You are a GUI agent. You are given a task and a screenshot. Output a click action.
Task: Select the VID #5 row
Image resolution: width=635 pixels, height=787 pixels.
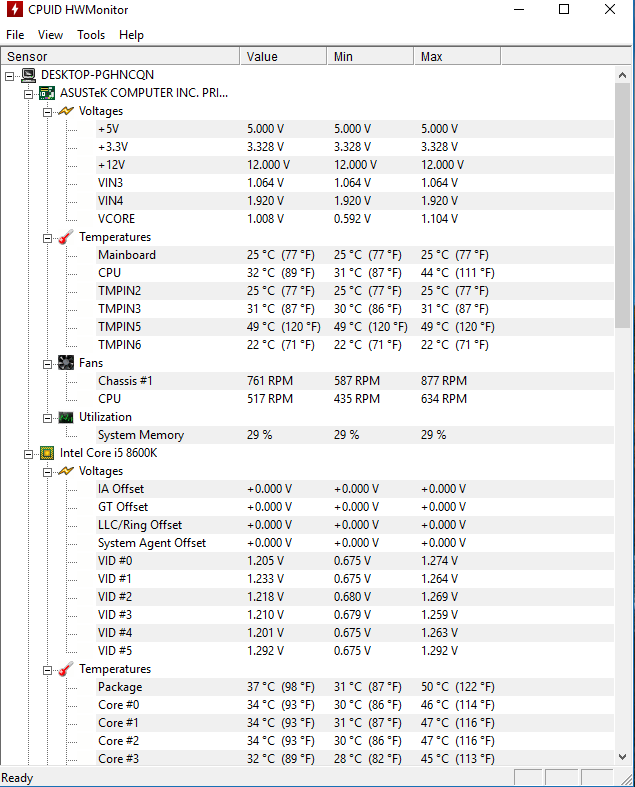pyautogui.click(x=355, y=651)
